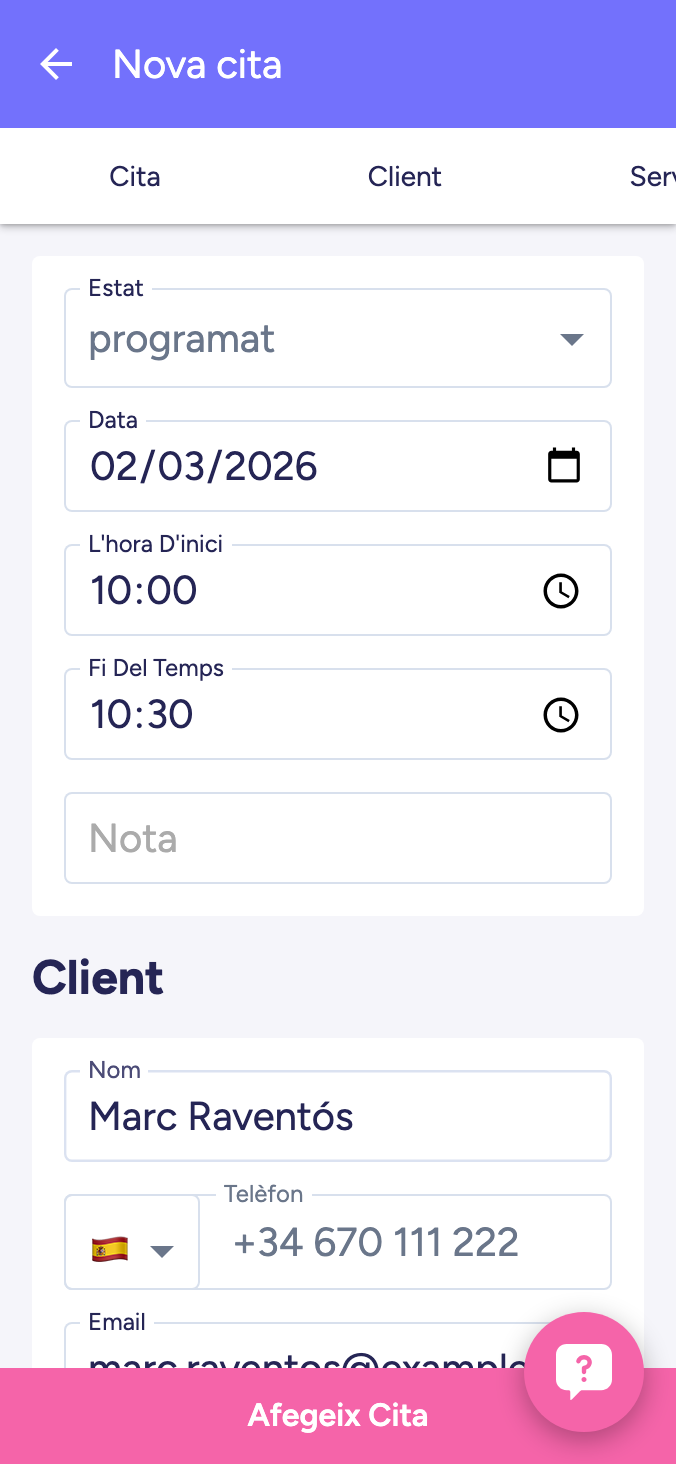Click clock icon for Fi Del Temps
Screen dimensions: 676x1464
coord(561,715)
